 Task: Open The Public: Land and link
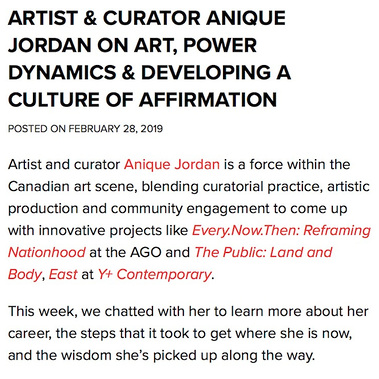263,252
